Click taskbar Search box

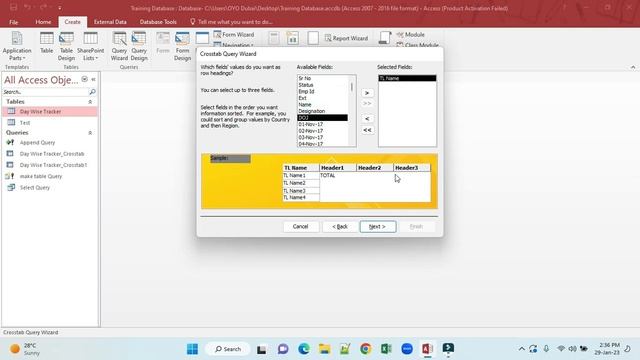[x=228, y=349]
